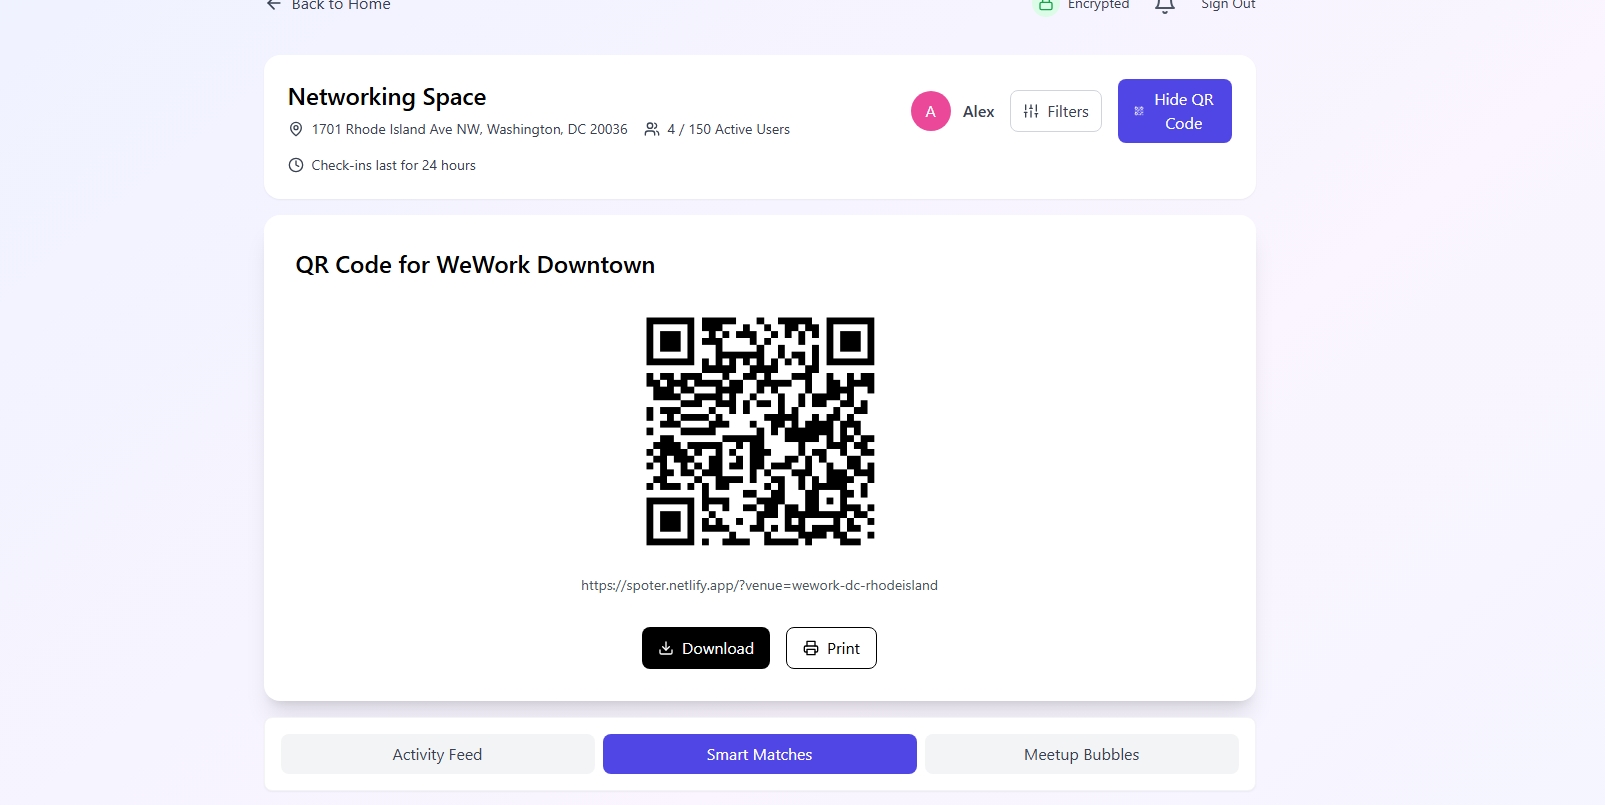This screenshot has height=805, width=1605.
Task: Print the QR code
Action: 831,648
